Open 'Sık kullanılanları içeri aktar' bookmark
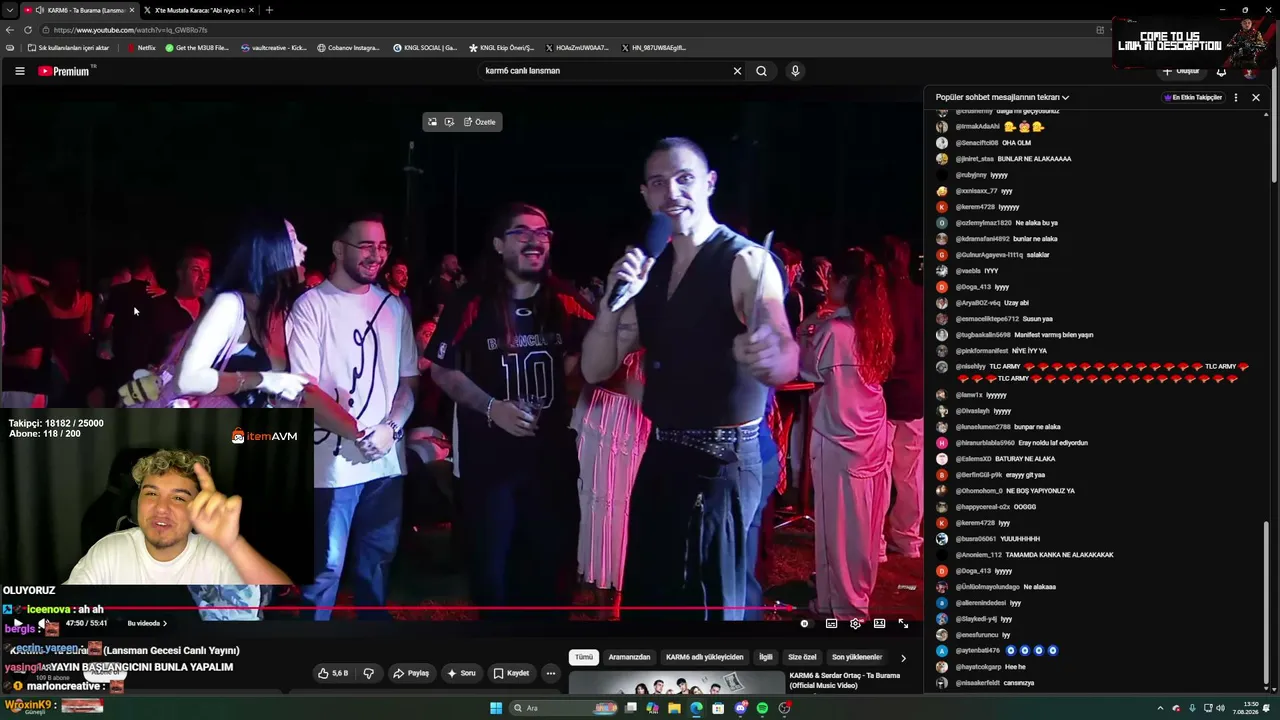 point(68,47)
